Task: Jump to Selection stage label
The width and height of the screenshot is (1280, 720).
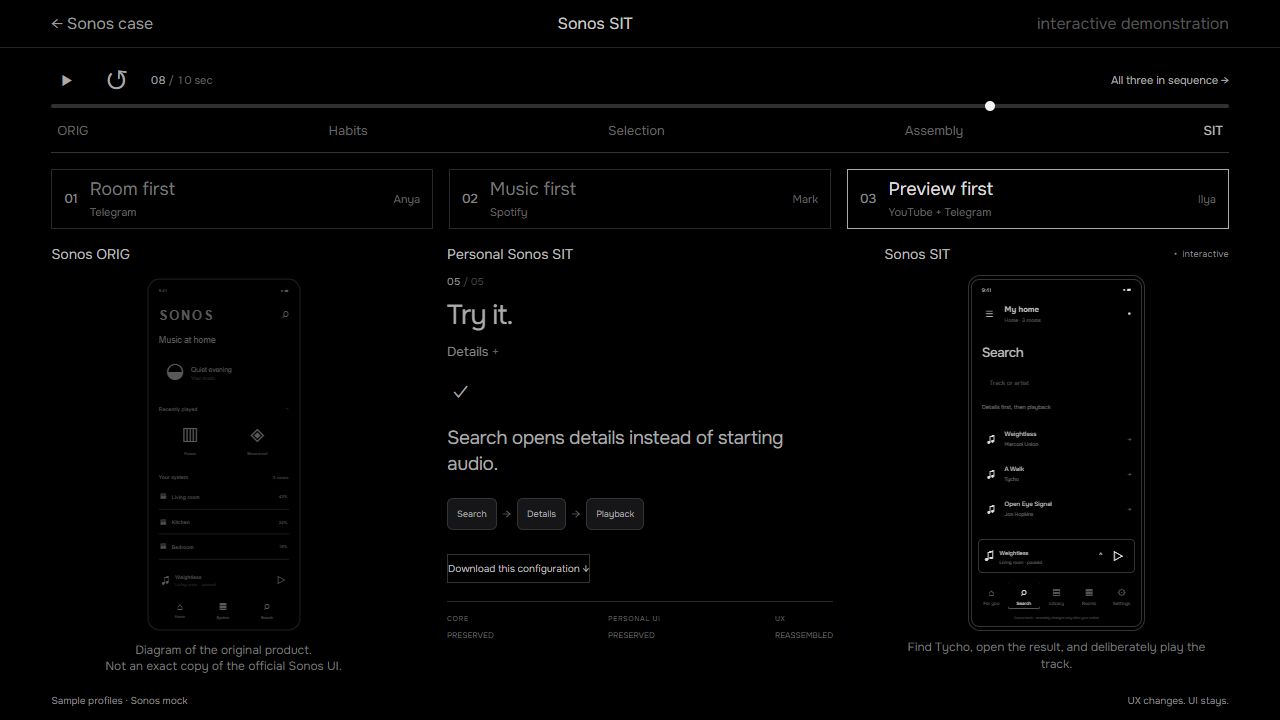Action: pyautogui.click(x=636, y=131)
